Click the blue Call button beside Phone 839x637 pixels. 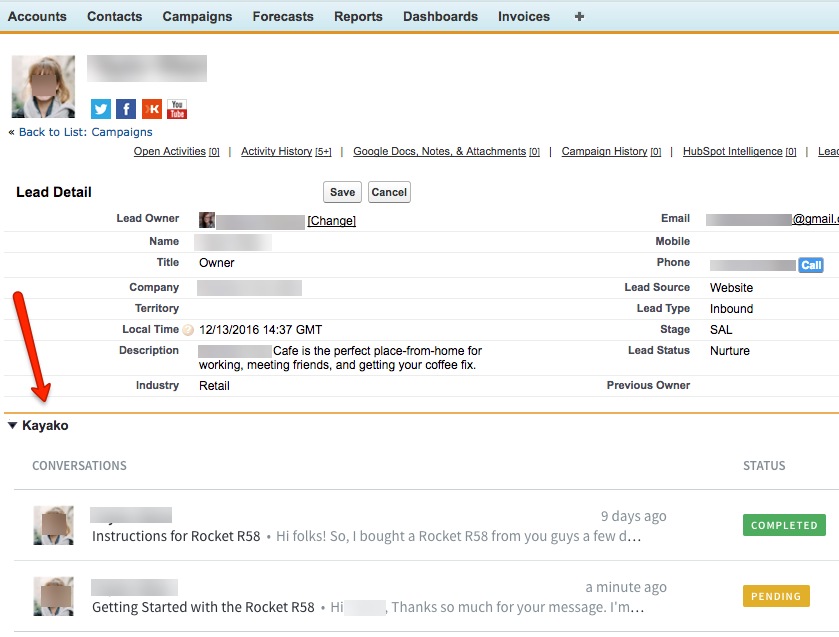(811, 265)
